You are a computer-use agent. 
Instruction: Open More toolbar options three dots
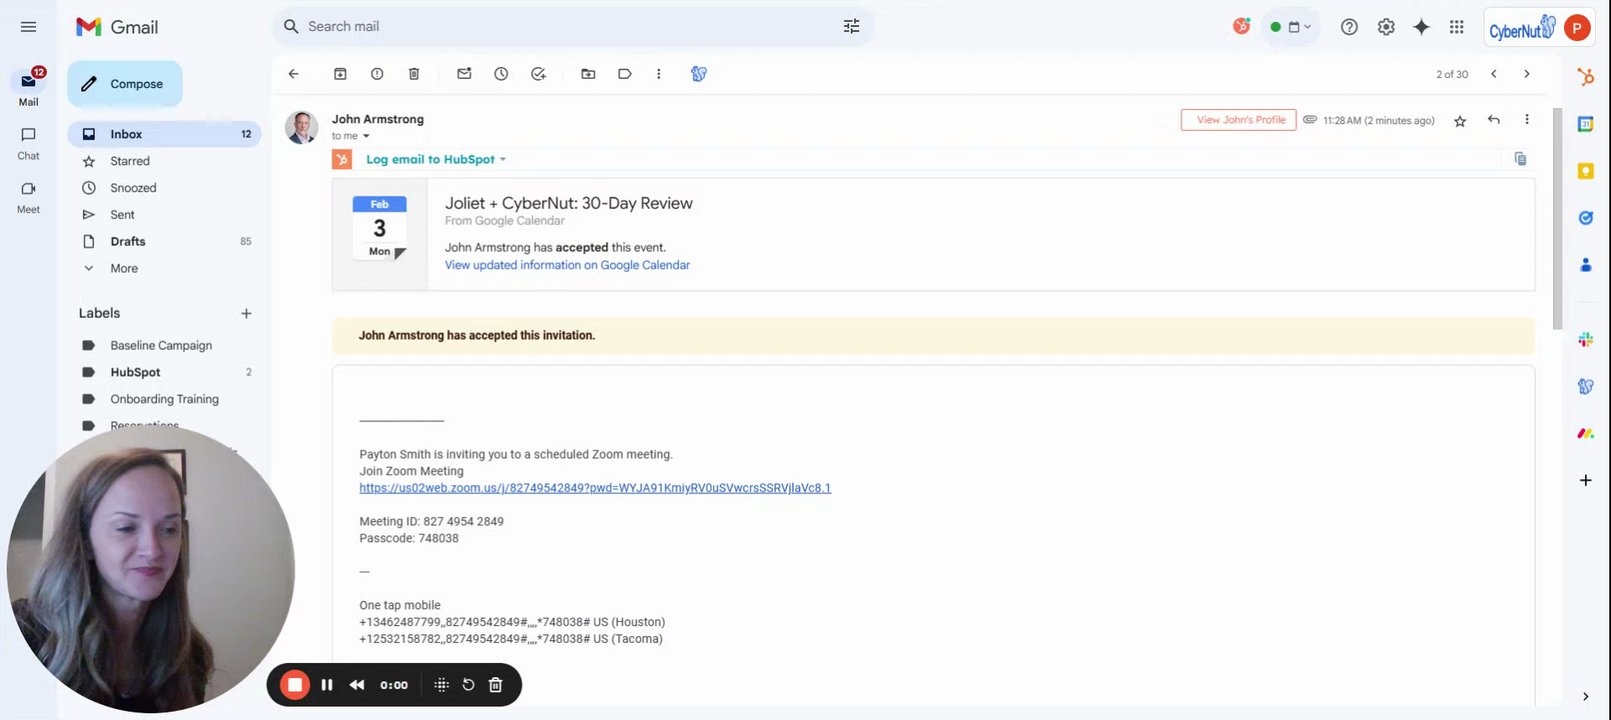point(658,74)
